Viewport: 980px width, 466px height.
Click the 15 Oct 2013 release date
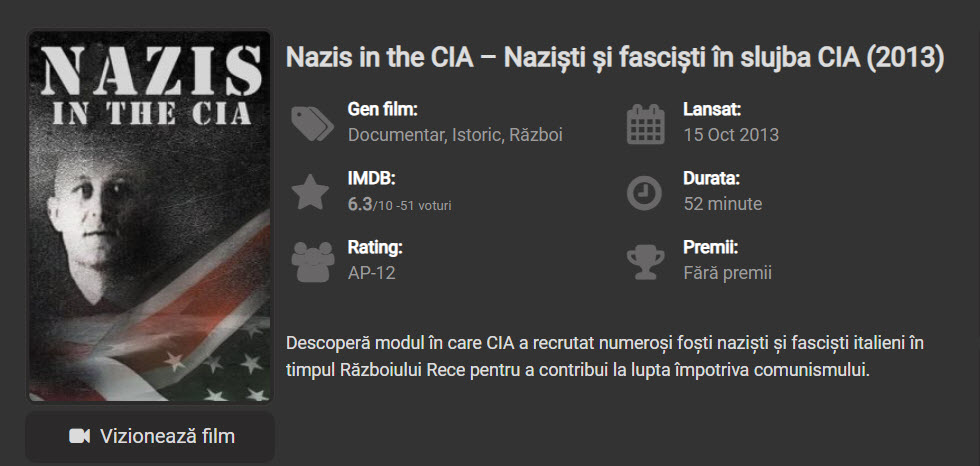point(731,135)
